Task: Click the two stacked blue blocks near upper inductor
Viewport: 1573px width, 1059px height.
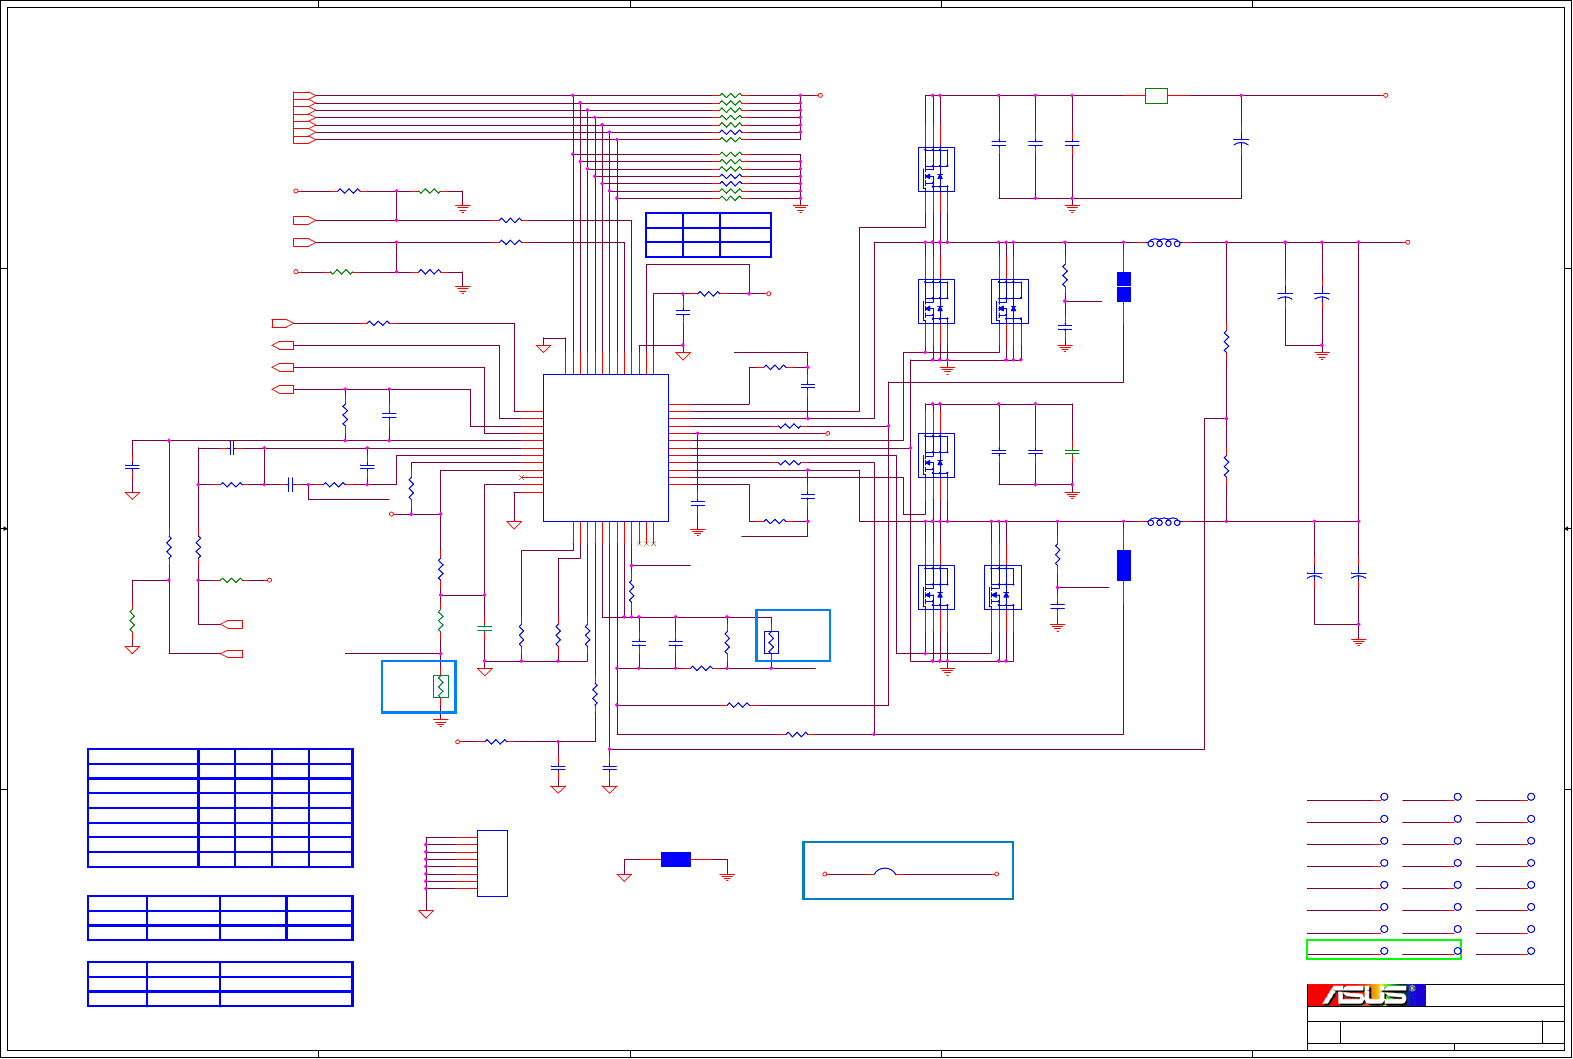Action: 1124,287
